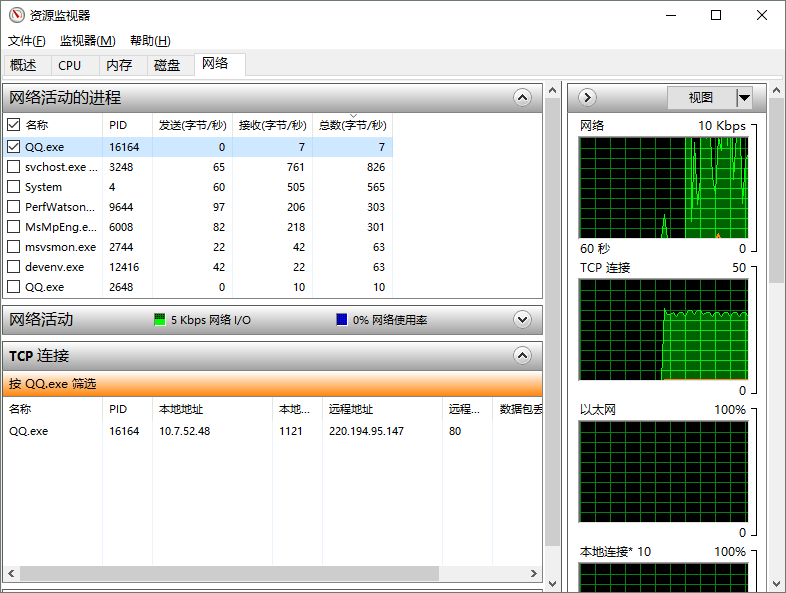Click remote address 220.194.95.147
Viewport: 786px width, 593px height.
click(366, 431)
